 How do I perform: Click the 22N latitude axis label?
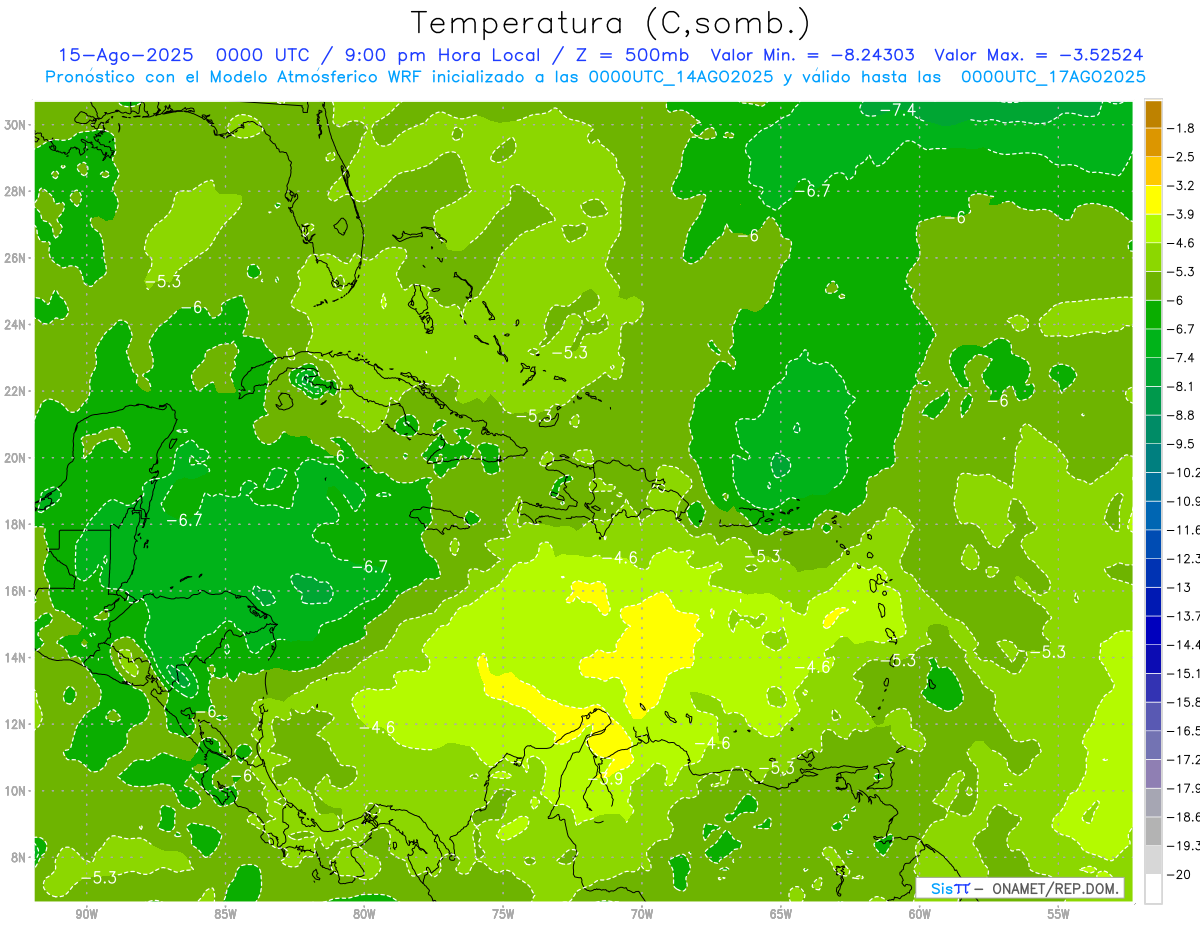17,391
